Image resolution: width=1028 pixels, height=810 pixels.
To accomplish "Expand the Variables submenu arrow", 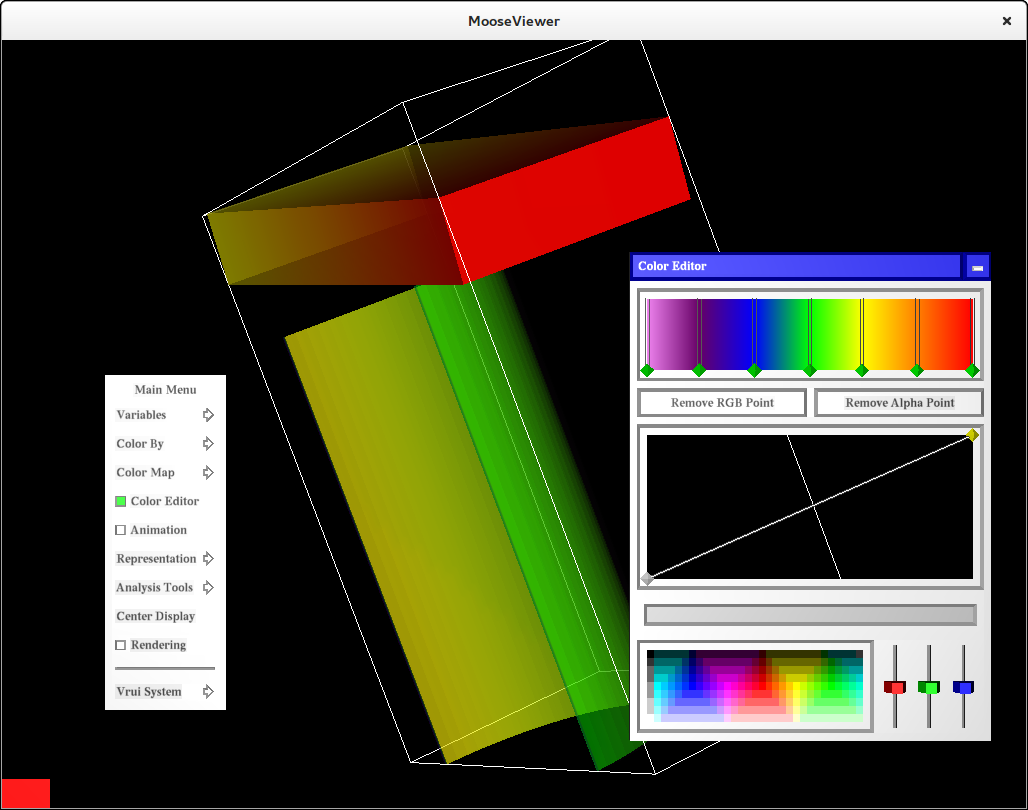I will pyautogui.click(x=208, y=415).
